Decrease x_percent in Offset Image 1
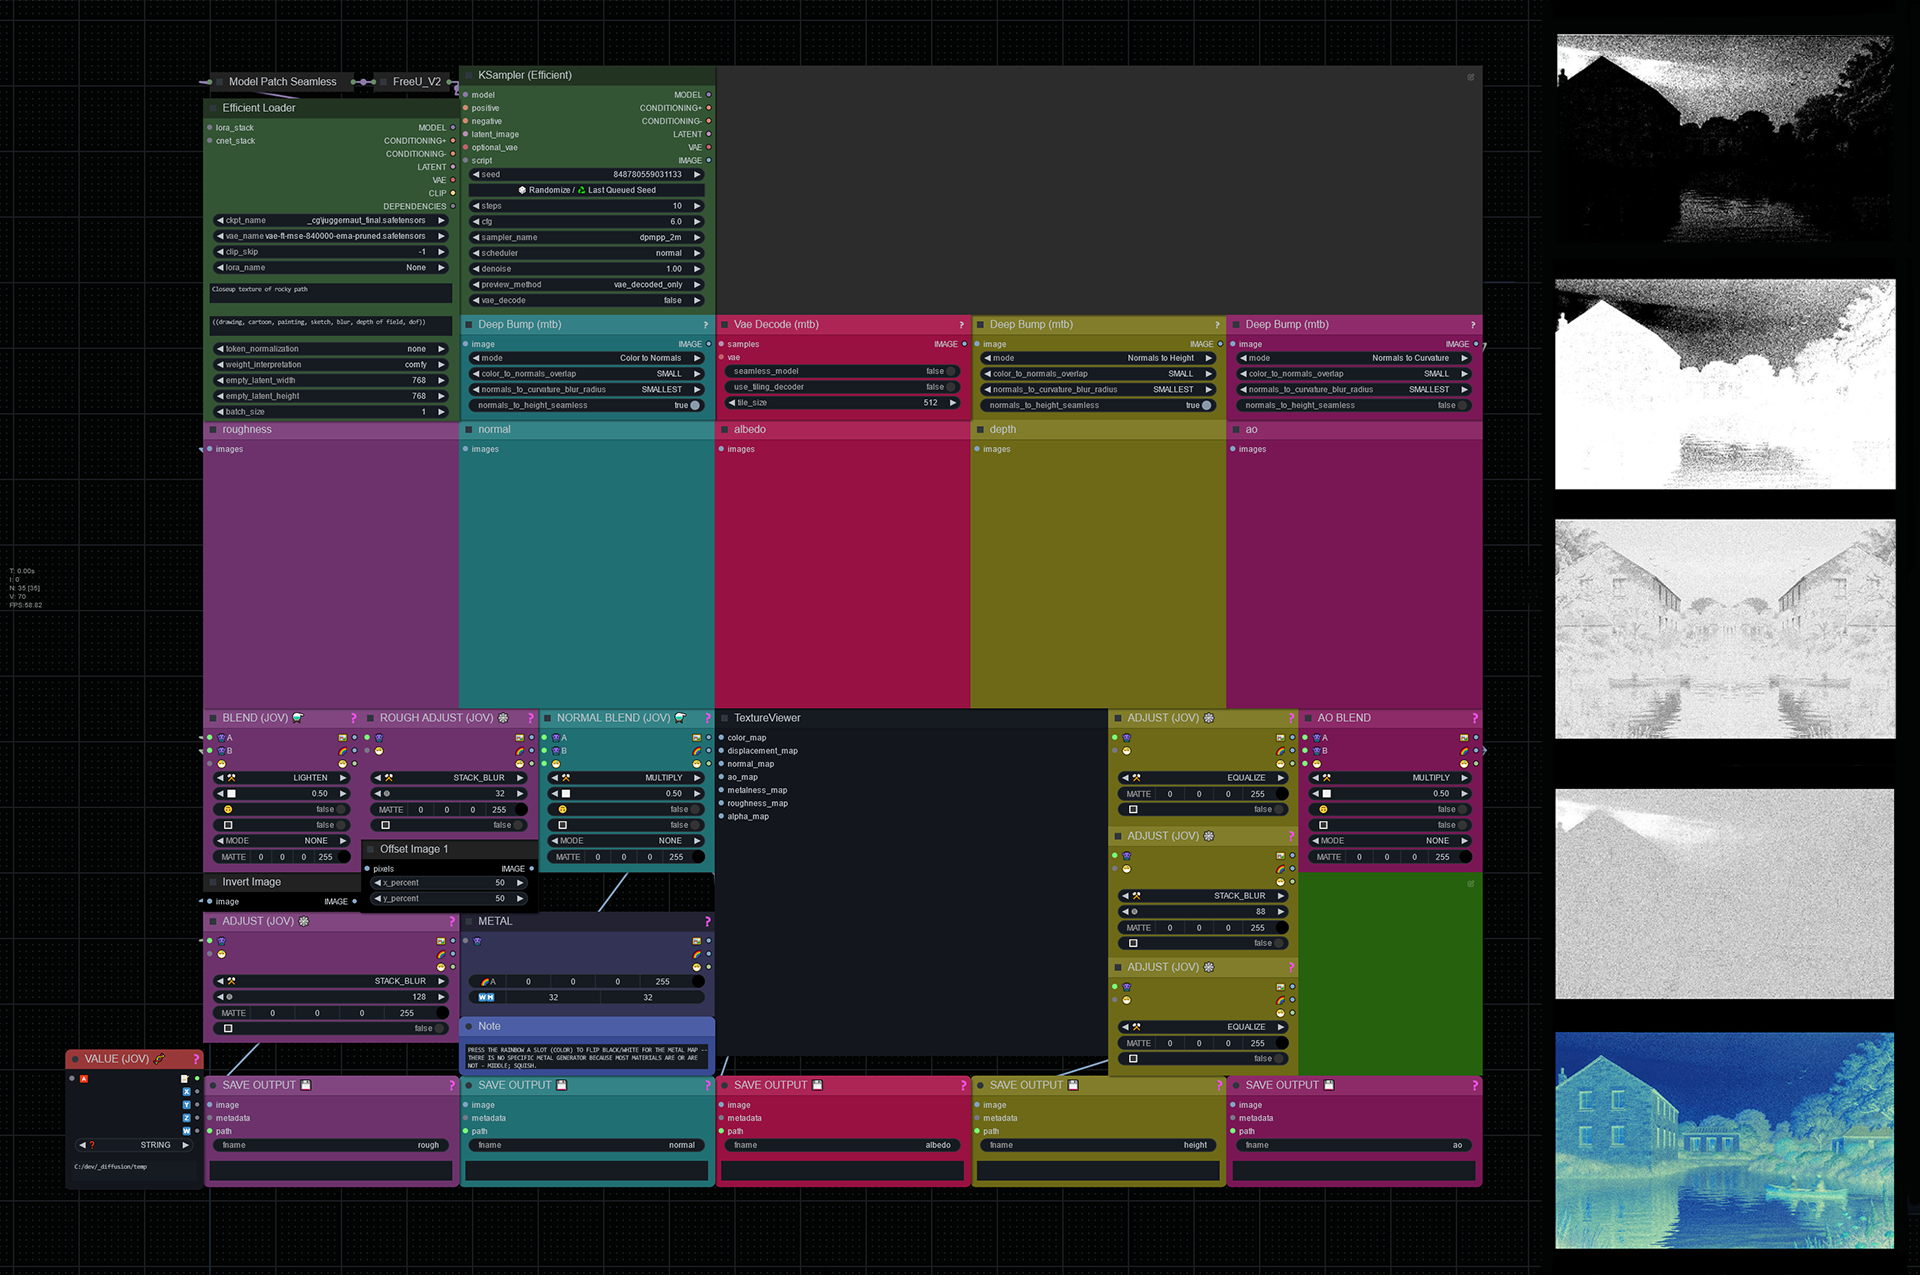The image size is (1920, 1275). [x=378, y=883]
